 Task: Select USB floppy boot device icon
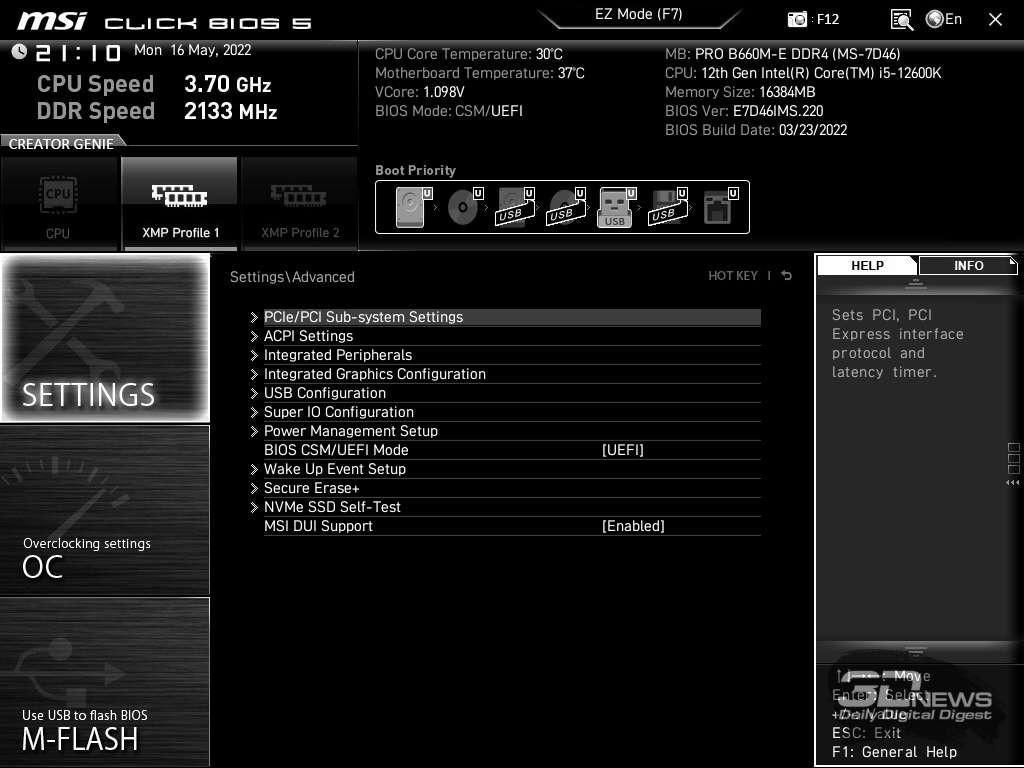pos(667,206)
